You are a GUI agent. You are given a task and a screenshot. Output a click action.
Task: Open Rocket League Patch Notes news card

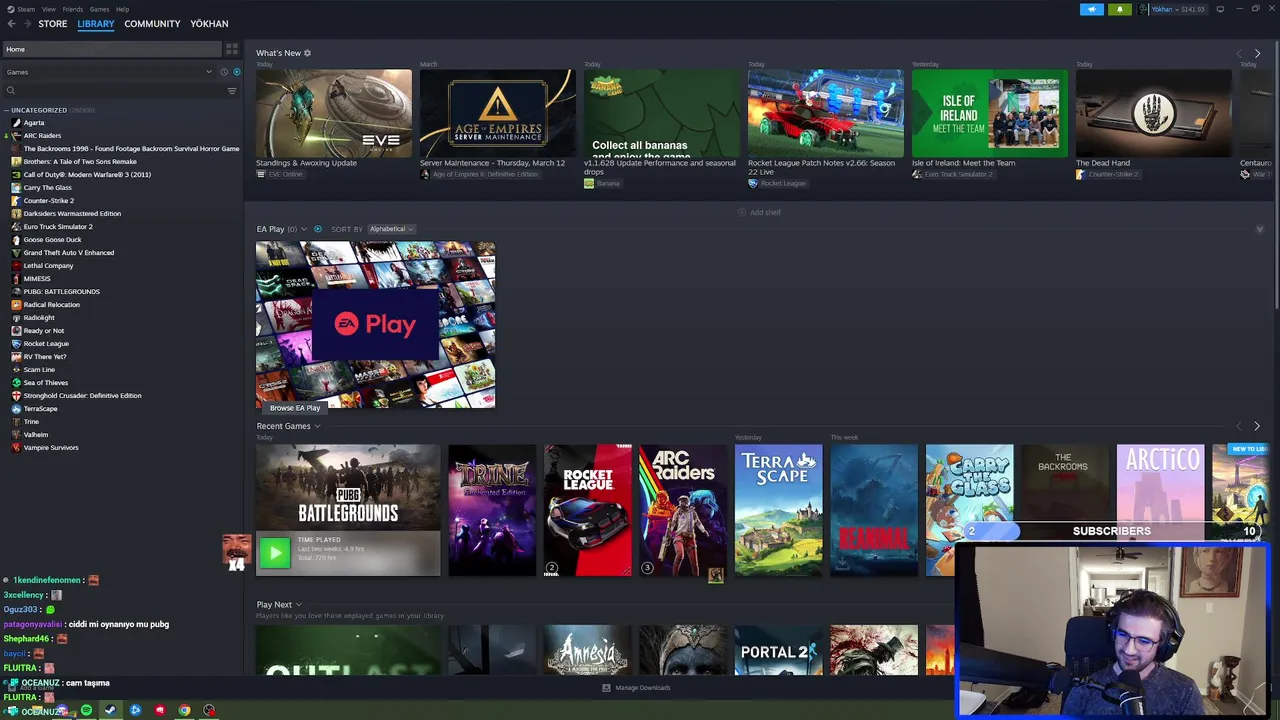(x=825, y=113)
